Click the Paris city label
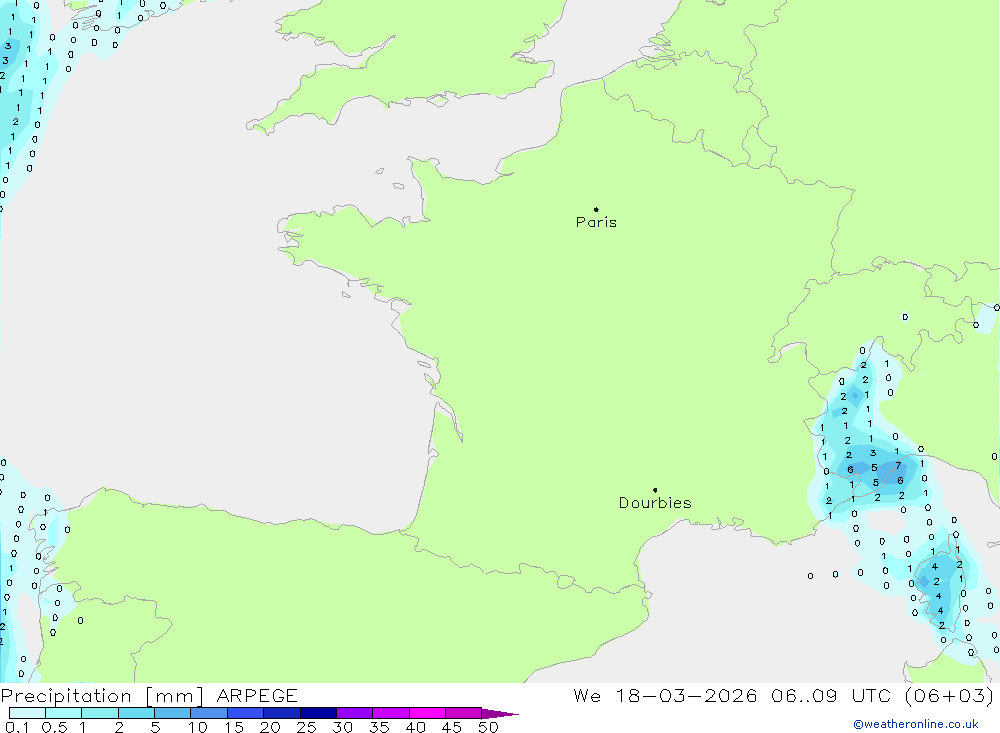The width and height of the screenshot is (1000, 733). point(596,222)
